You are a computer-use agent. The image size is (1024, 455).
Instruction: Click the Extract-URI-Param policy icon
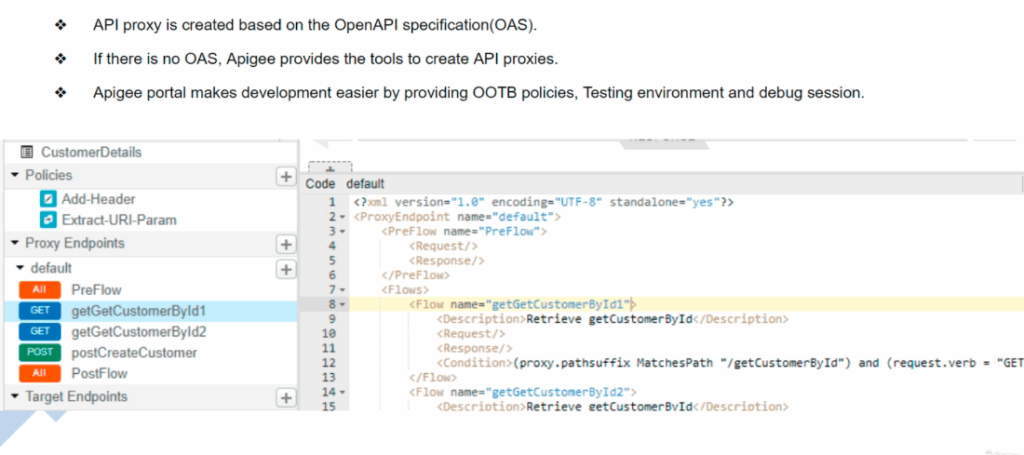48,219
